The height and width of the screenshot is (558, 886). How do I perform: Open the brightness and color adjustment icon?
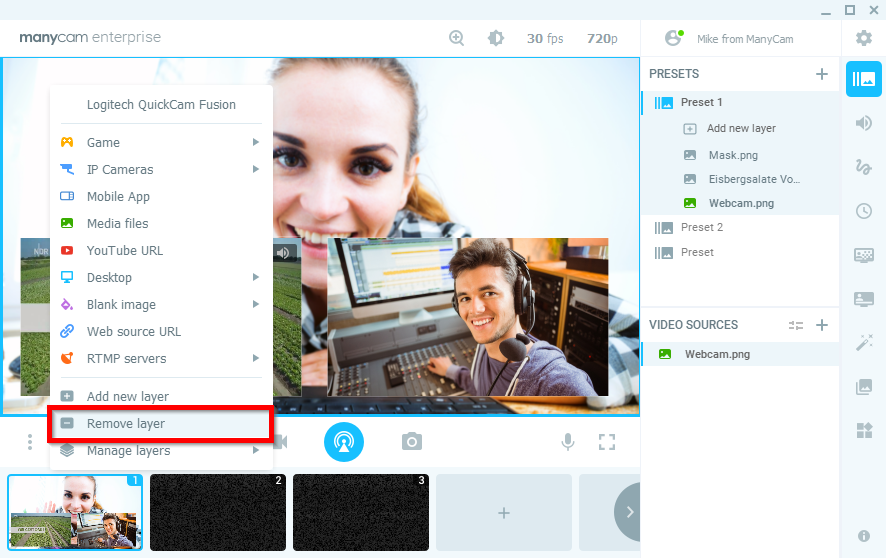[496, 38]
